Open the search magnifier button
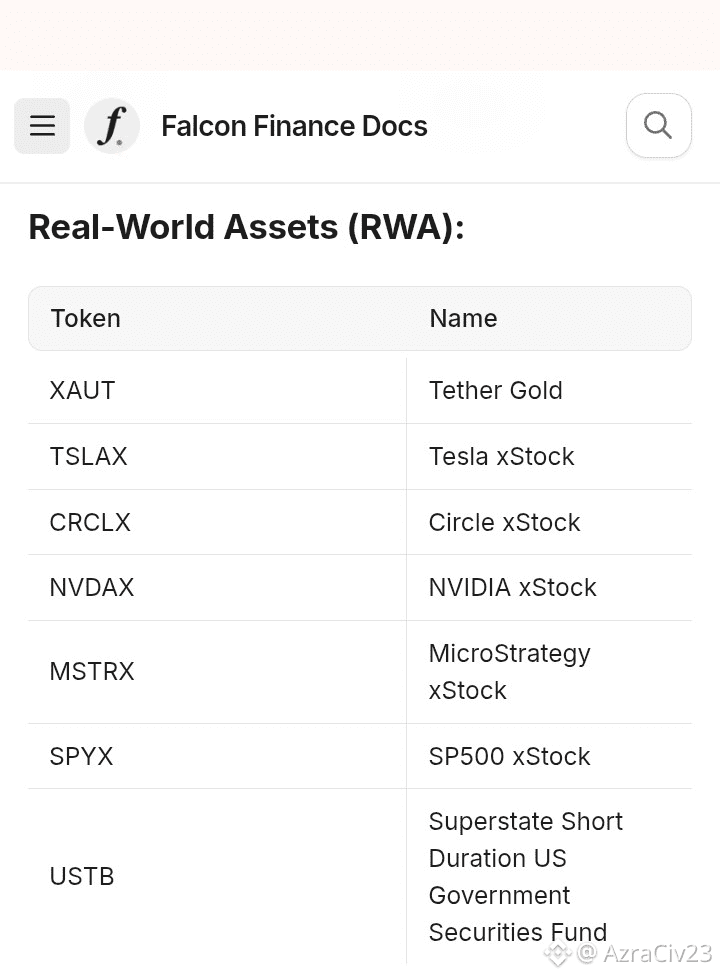Image resolution: width=720 pixels, height=978 pixels. click(x=658, y=126)
